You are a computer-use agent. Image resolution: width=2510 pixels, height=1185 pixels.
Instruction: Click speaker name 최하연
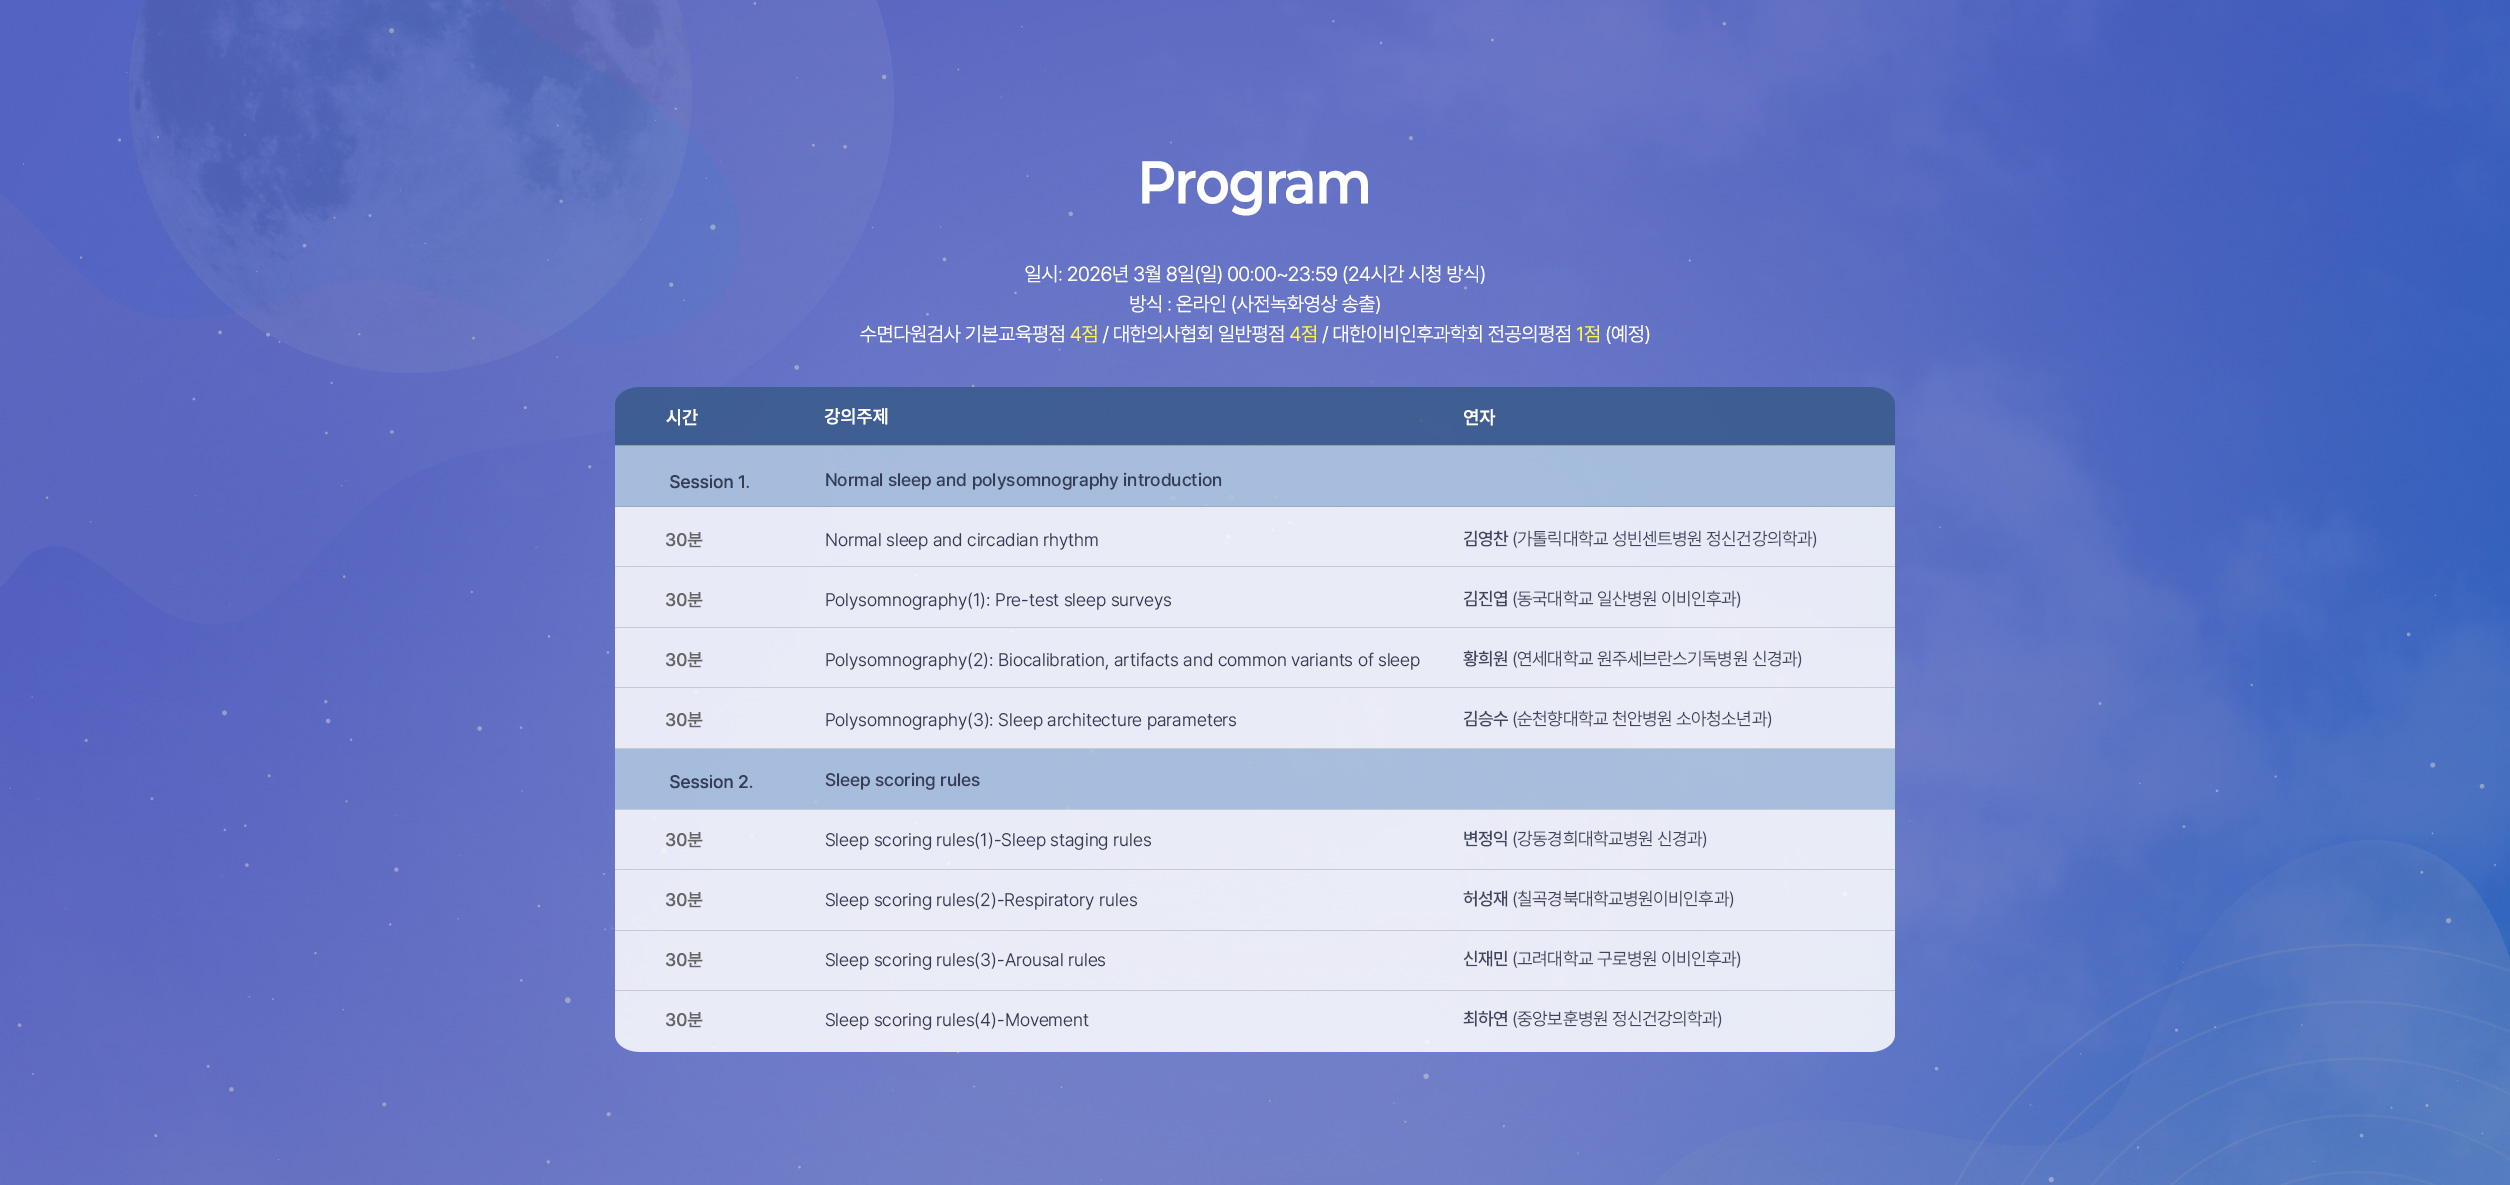coord(1484,1019)
